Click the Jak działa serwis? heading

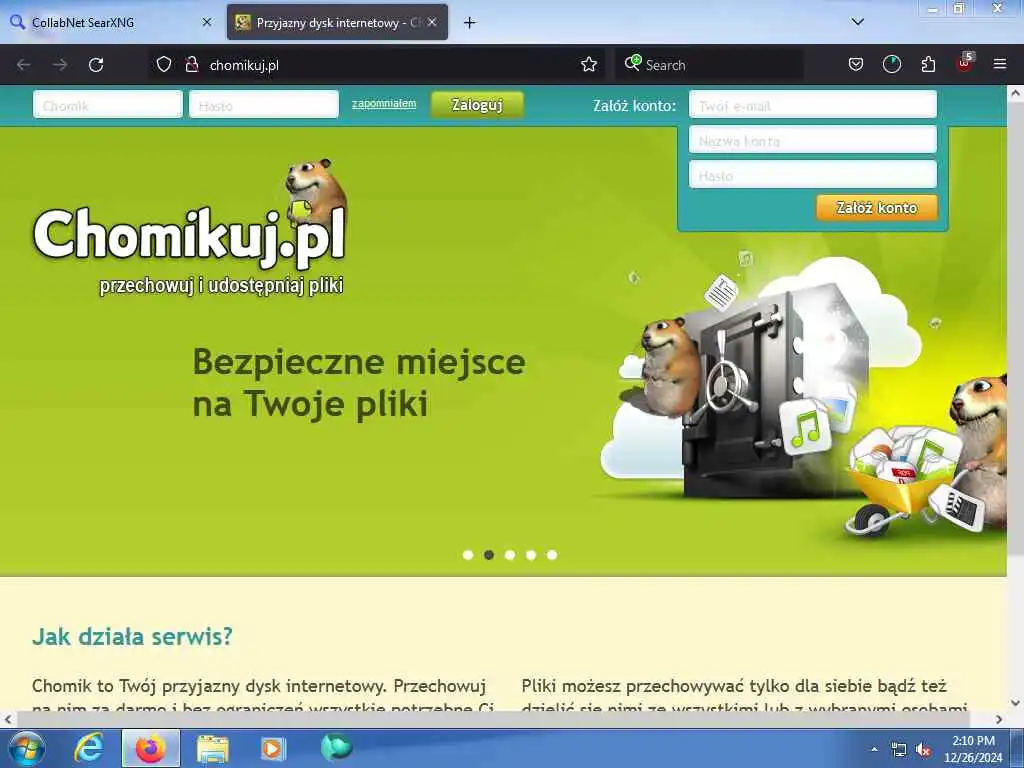[133, 636]
